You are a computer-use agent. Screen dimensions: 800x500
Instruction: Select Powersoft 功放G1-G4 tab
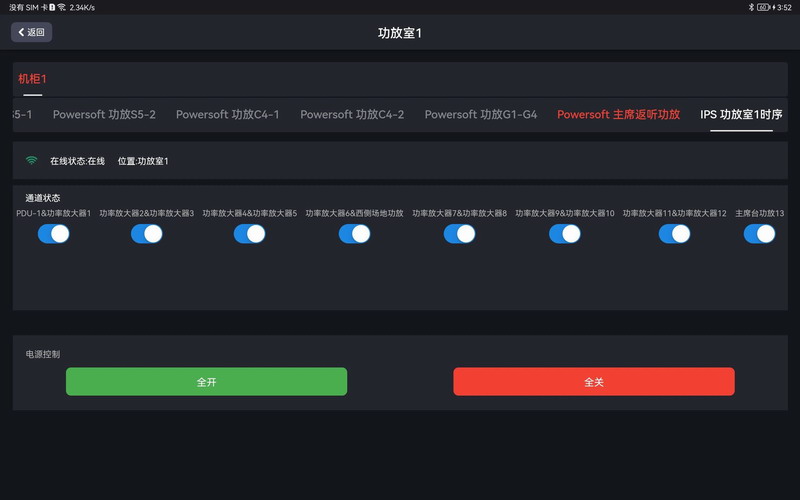pos(481,115)
